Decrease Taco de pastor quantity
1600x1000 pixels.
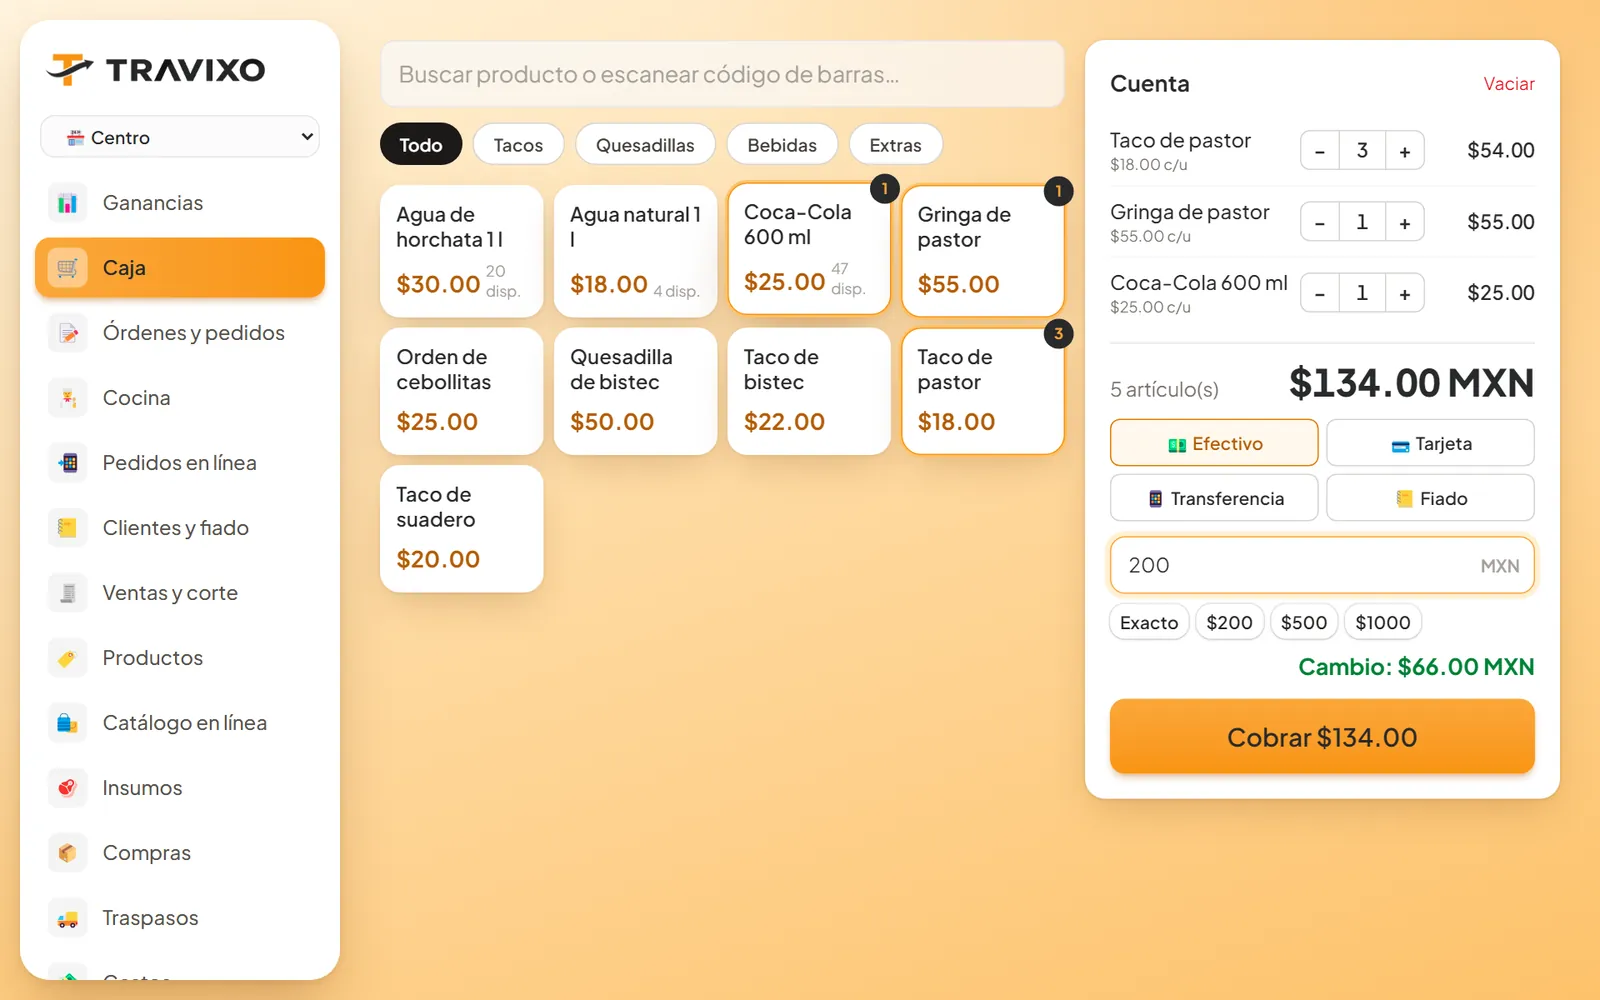(x=1320, y=151)
